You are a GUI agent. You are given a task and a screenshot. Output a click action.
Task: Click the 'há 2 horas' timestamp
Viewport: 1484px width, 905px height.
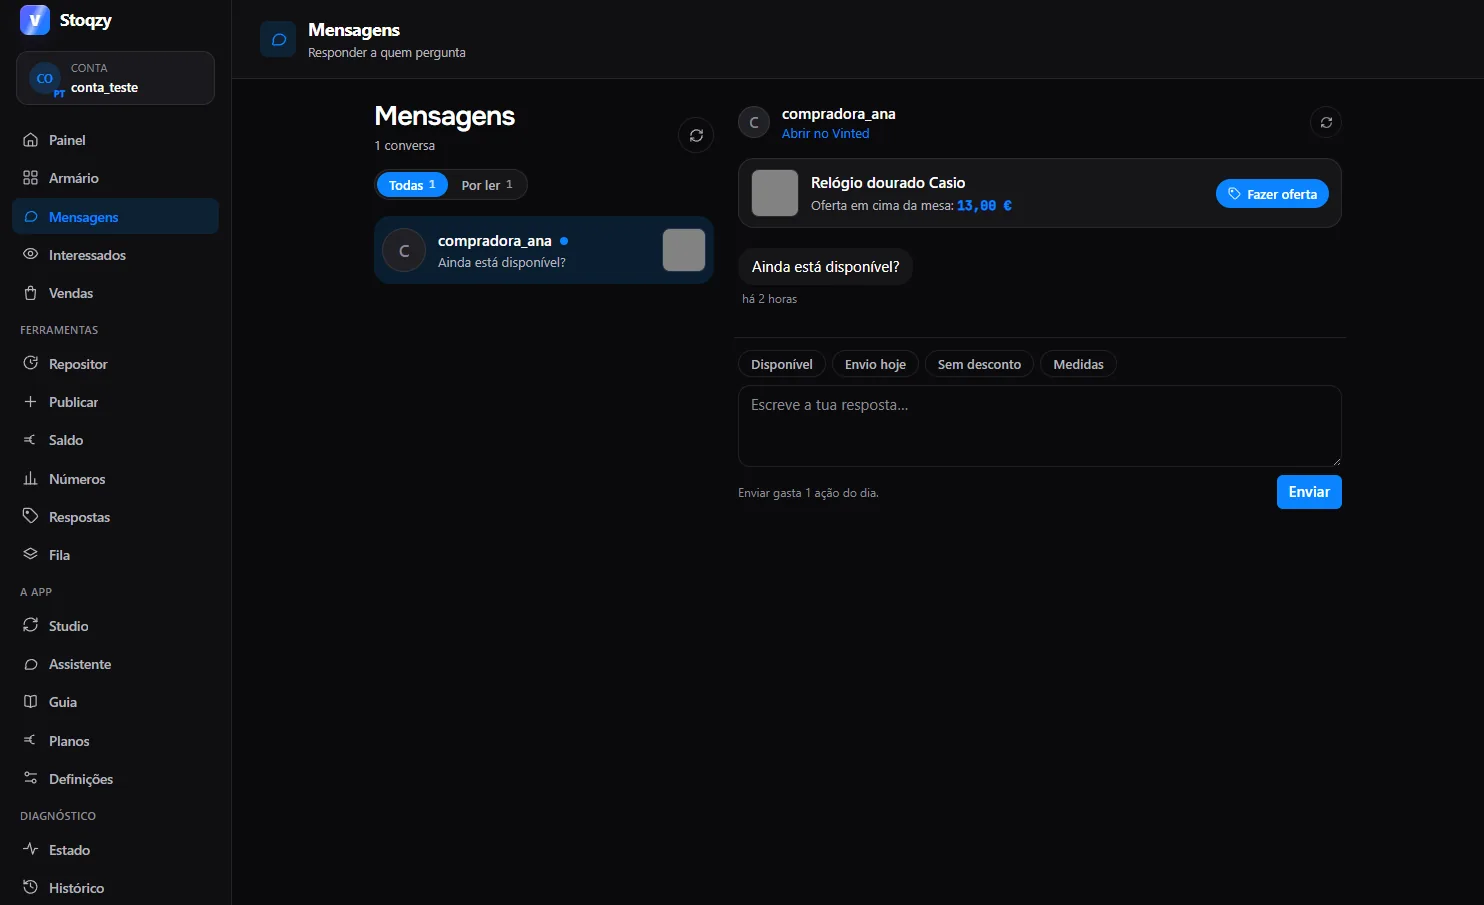pyautogui.click(x=770, y=299)
